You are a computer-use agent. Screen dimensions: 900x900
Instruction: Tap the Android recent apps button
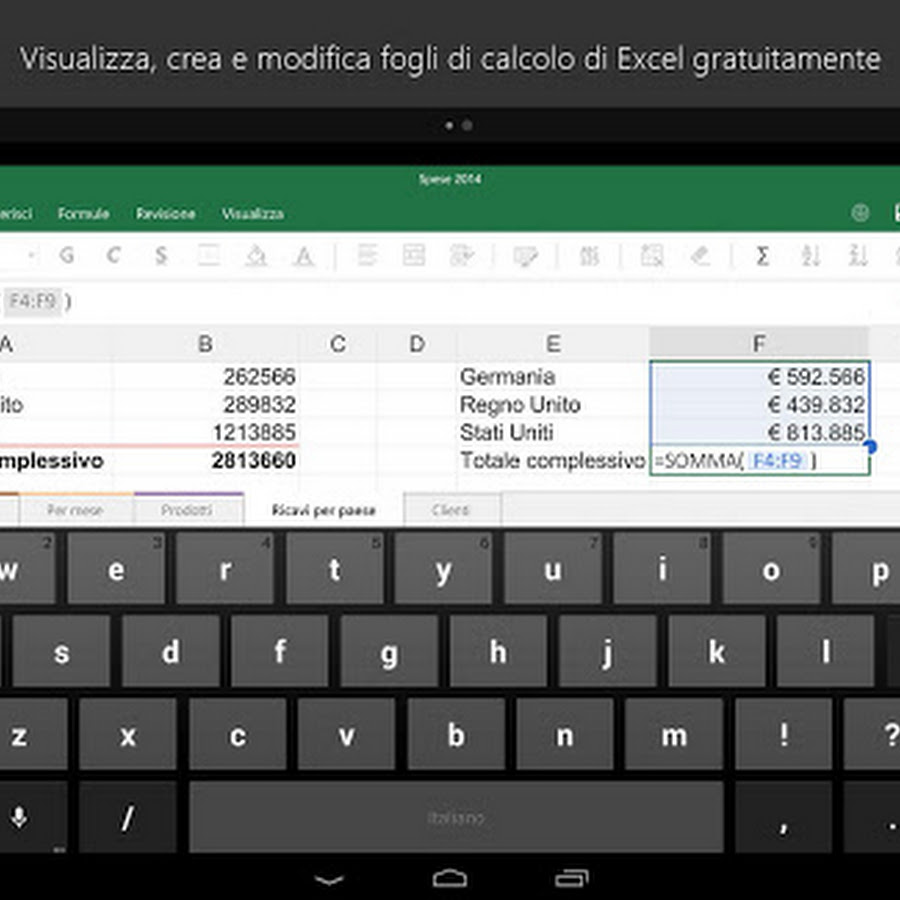click(572, 879)
